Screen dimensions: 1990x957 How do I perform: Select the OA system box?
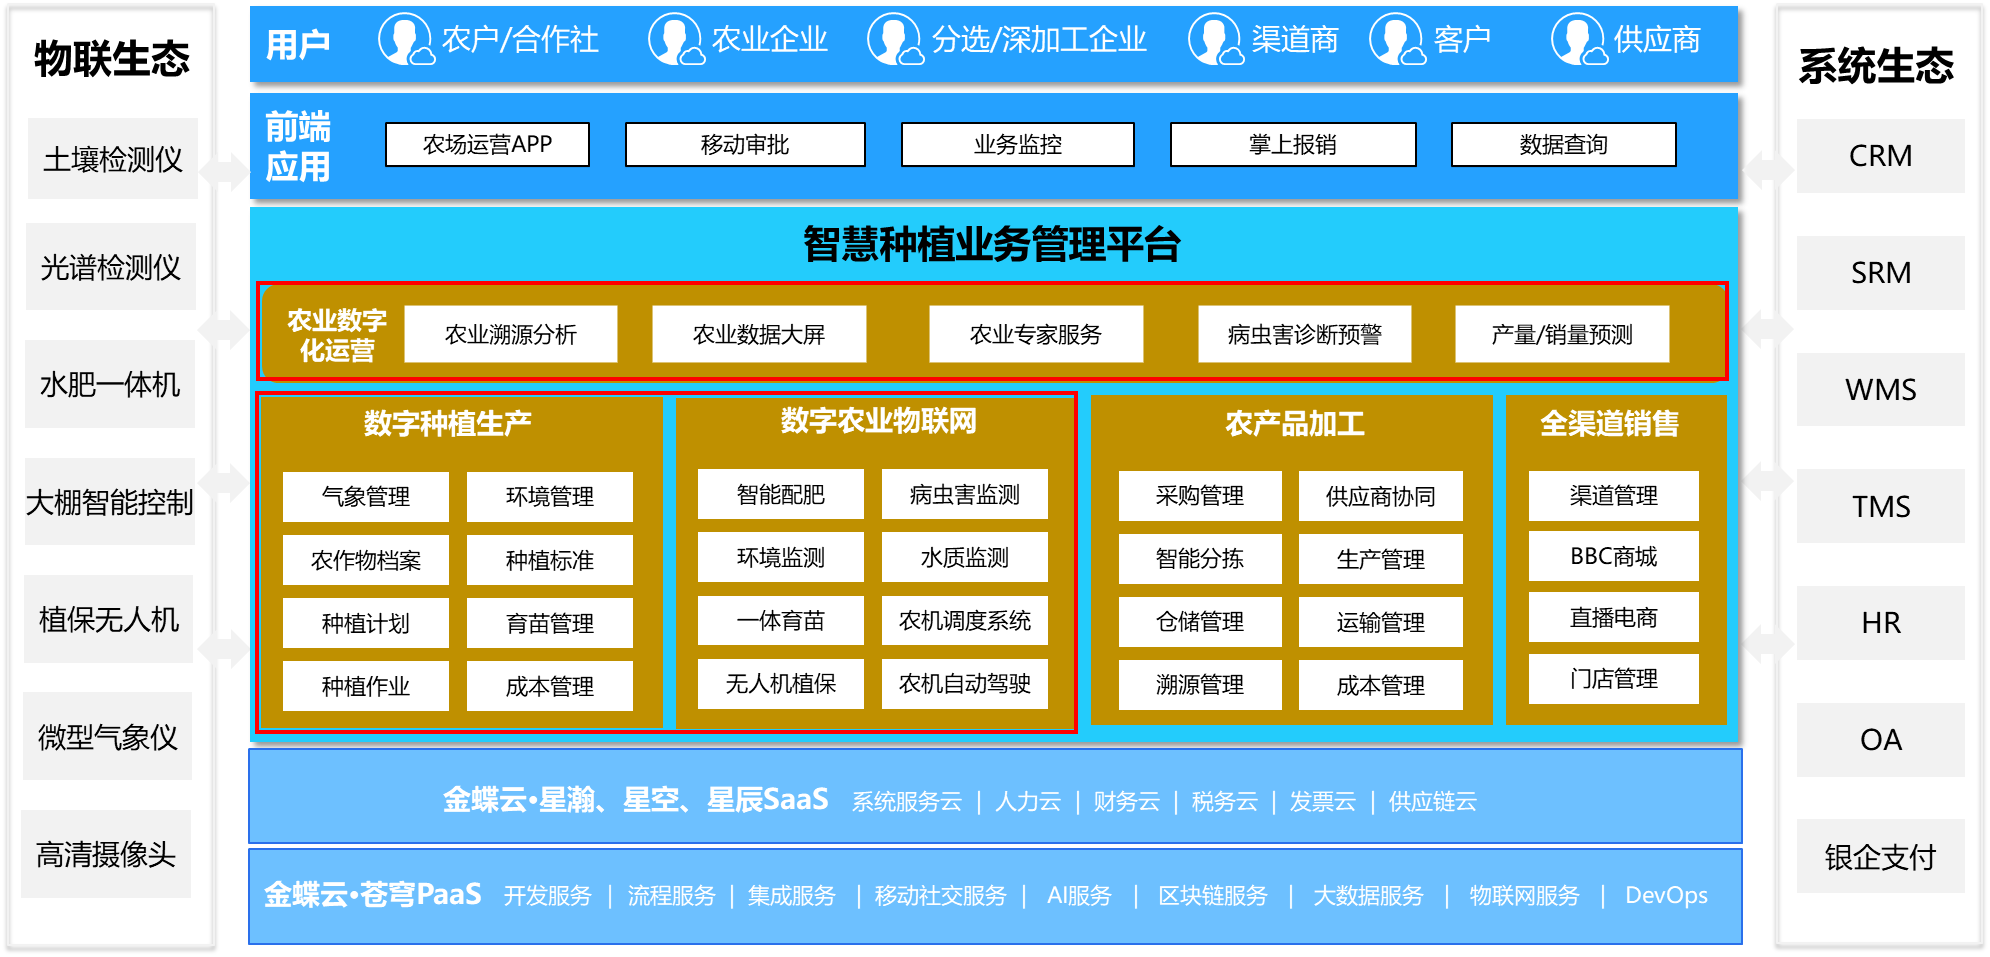[x=1881, y=740]
